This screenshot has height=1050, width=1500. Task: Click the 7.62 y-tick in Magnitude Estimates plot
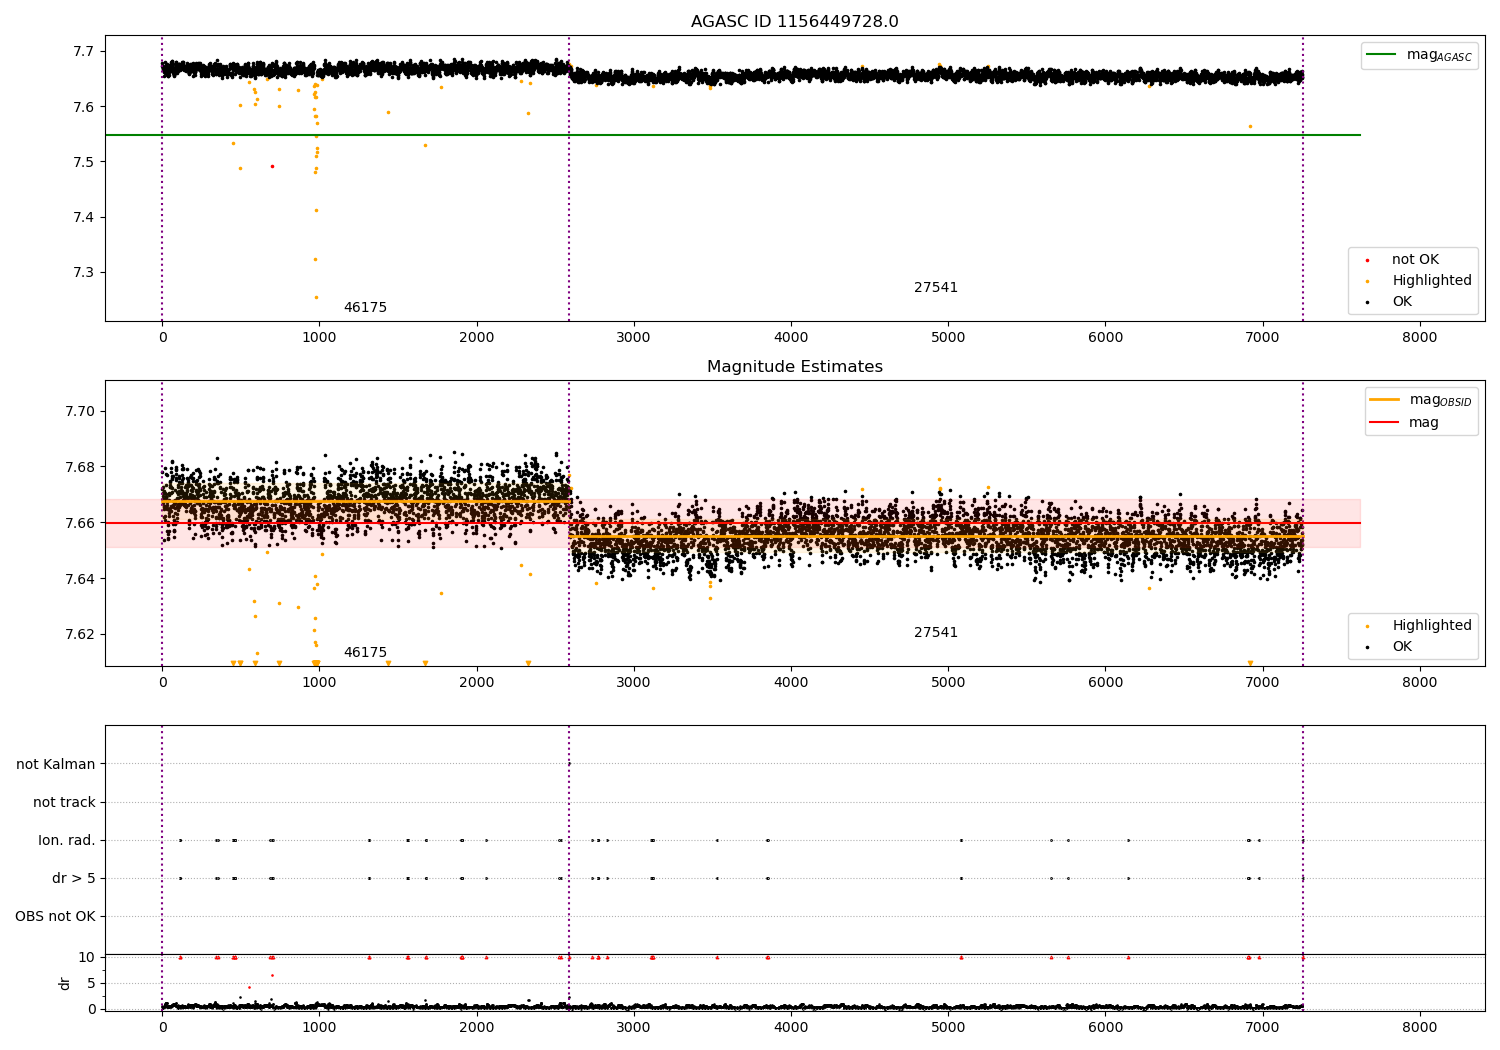(81, 635)
